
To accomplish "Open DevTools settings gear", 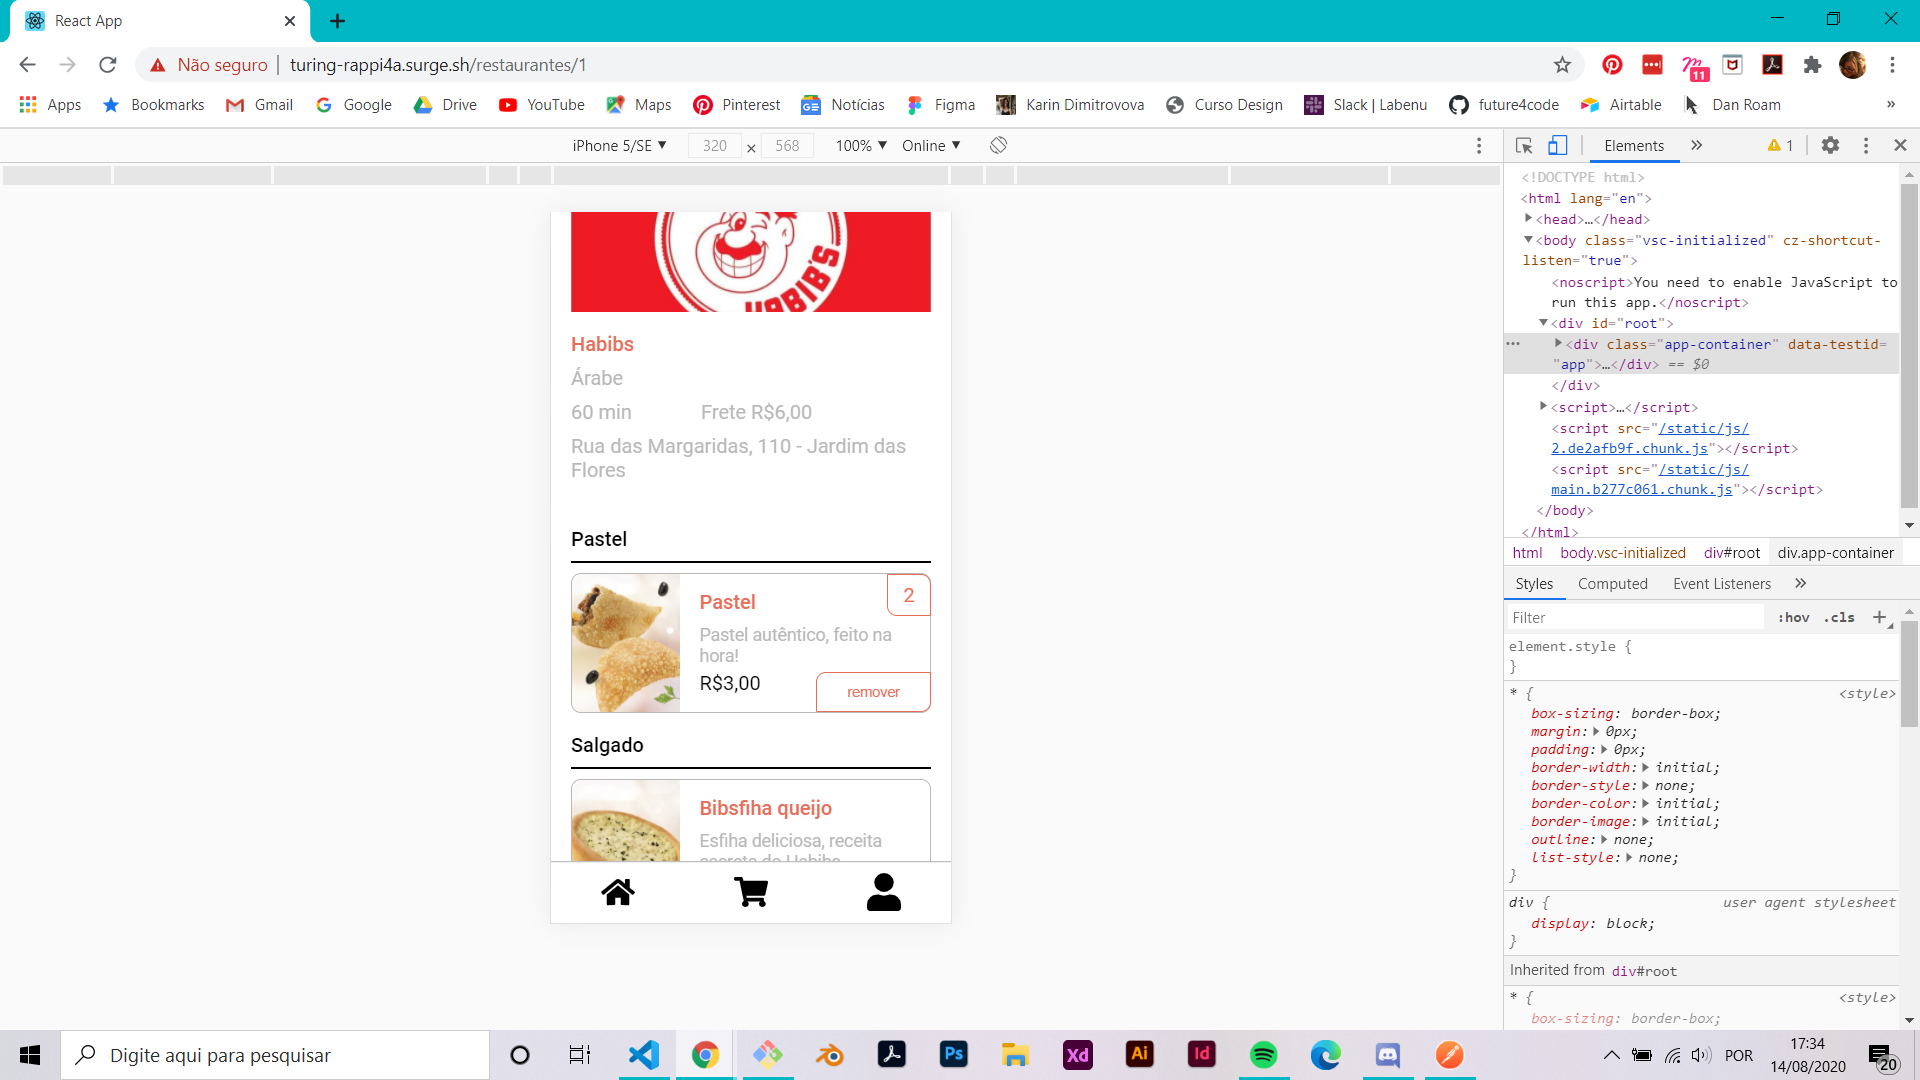I will [x=1830, y=145].
